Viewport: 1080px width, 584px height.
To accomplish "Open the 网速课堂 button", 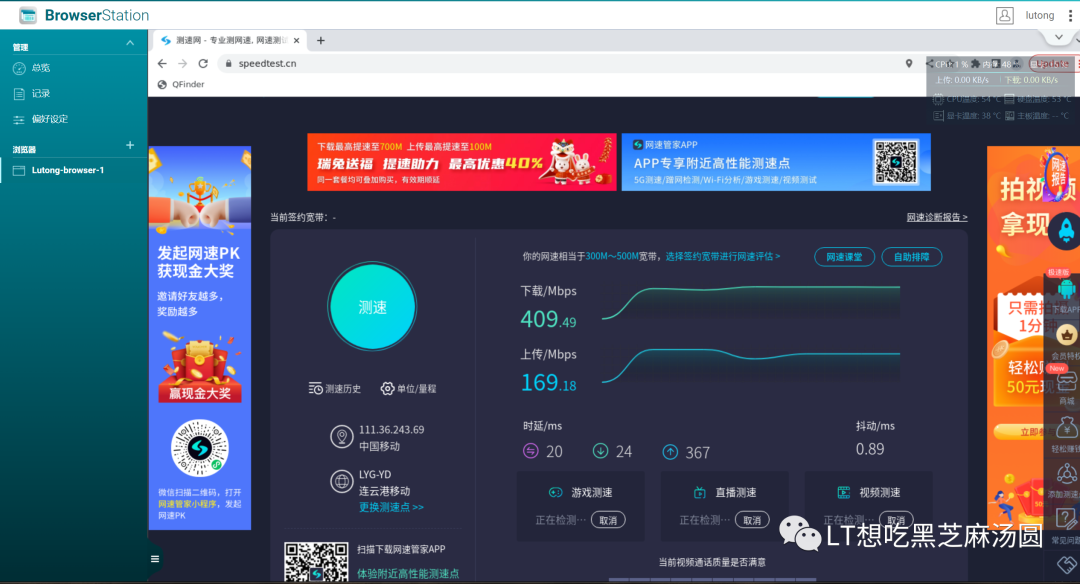I will tap(844, 257).
